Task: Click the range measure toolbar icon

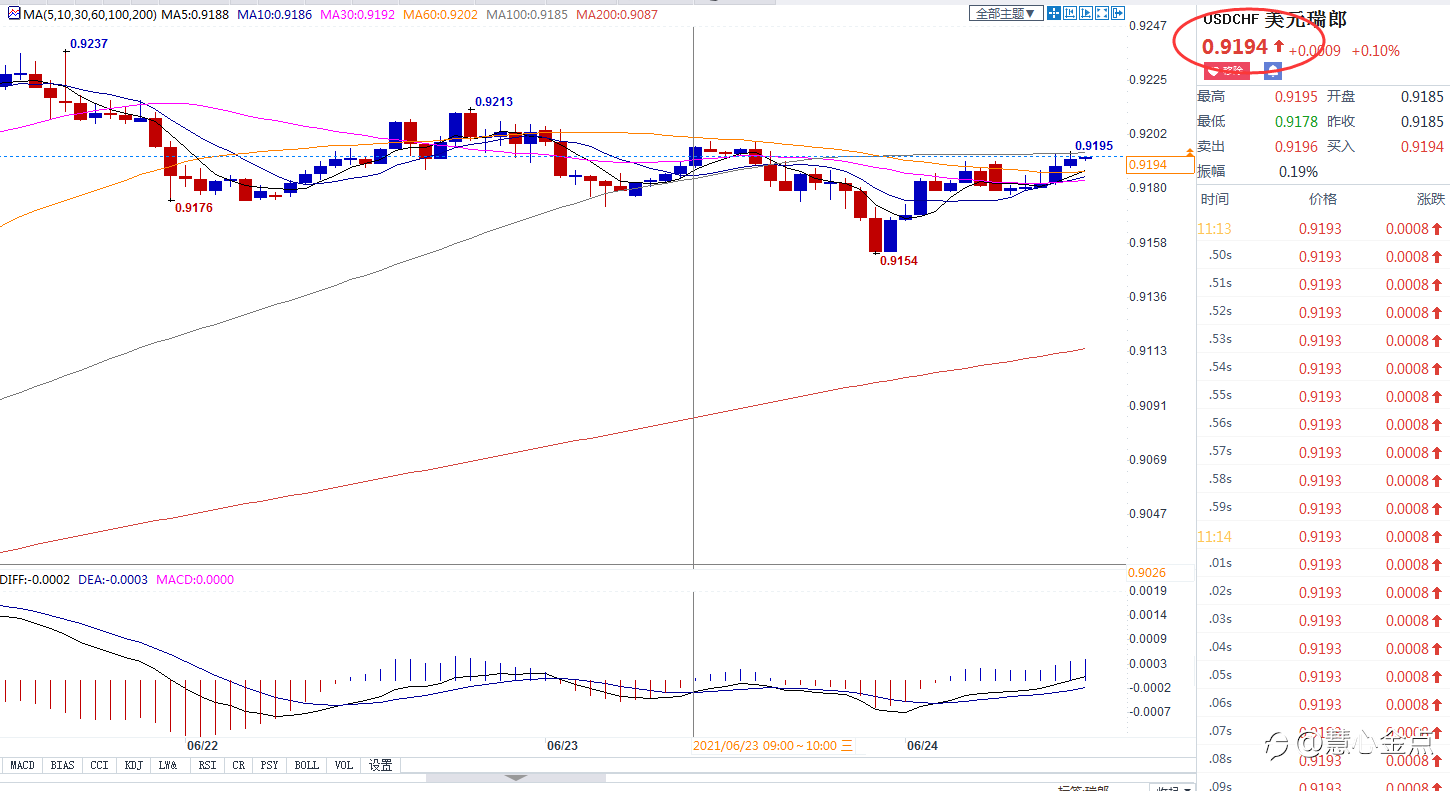Action: 1070,13
